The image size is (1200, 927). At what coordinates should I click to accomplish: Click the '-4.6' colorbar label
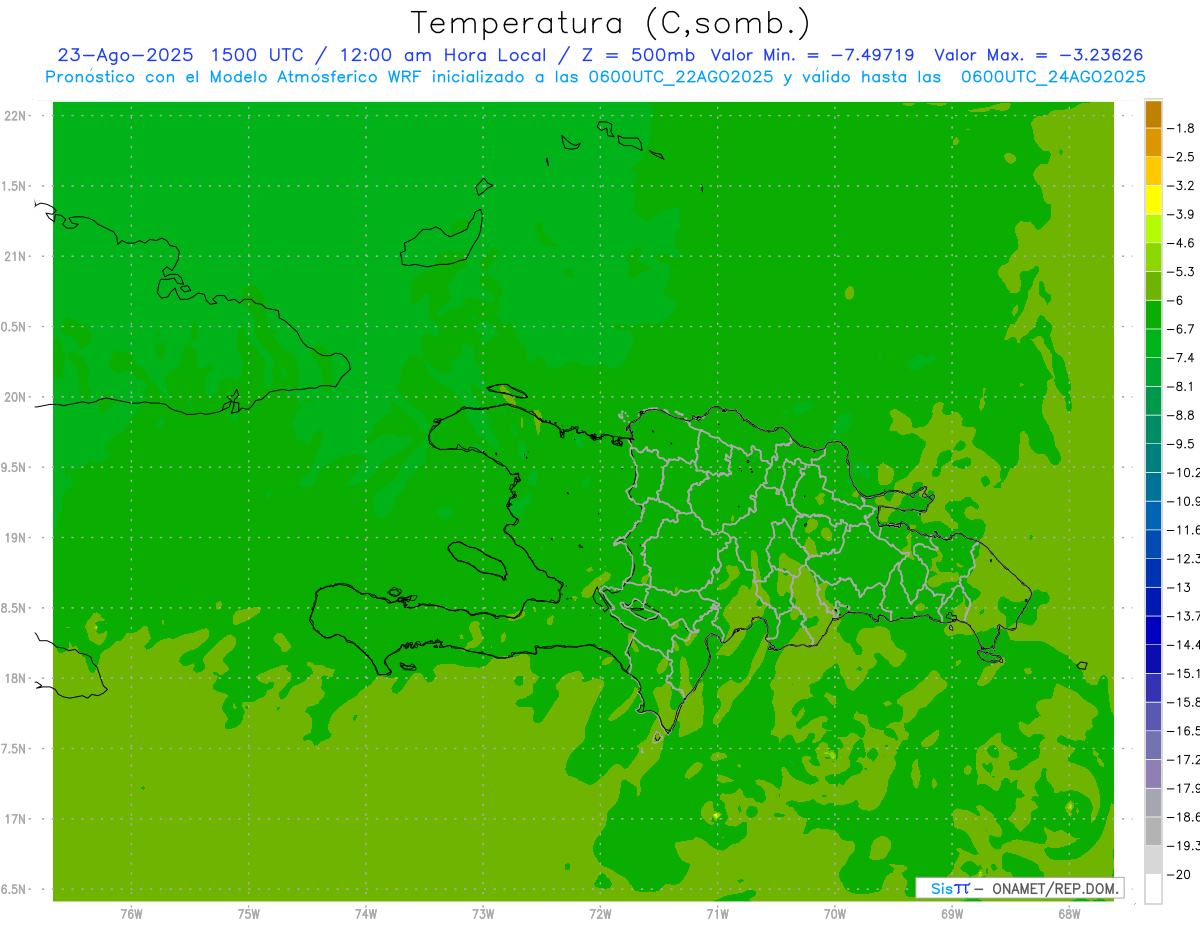(x=1182, y=243)
